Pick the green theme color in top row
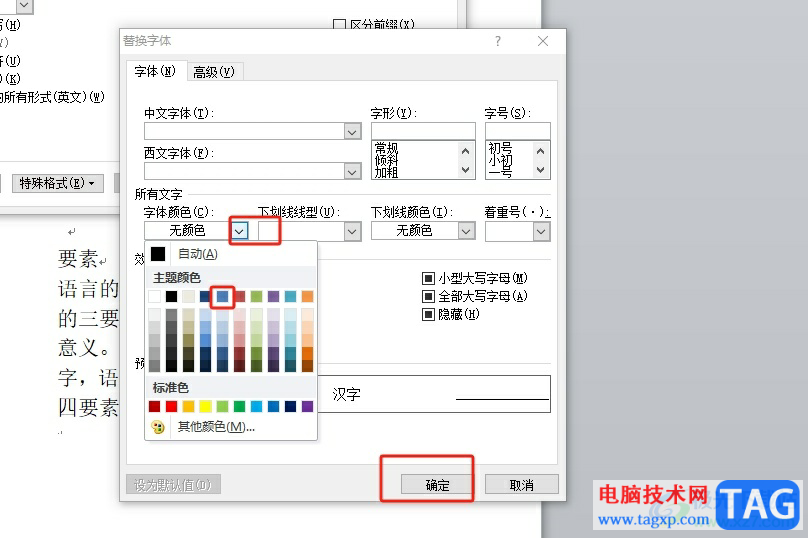The width and height of the screenshot is (808, 538). [x=257, y=296]
